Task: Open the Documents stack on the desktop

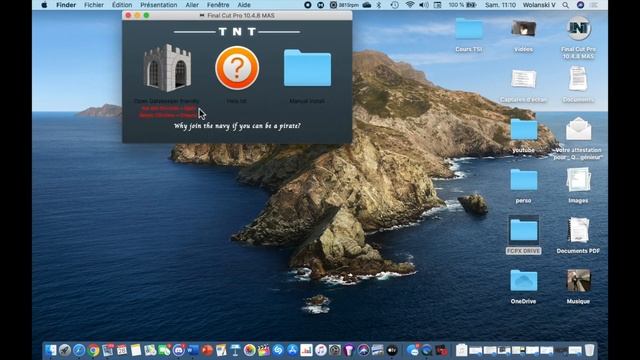Action: [x=578, y=79]
